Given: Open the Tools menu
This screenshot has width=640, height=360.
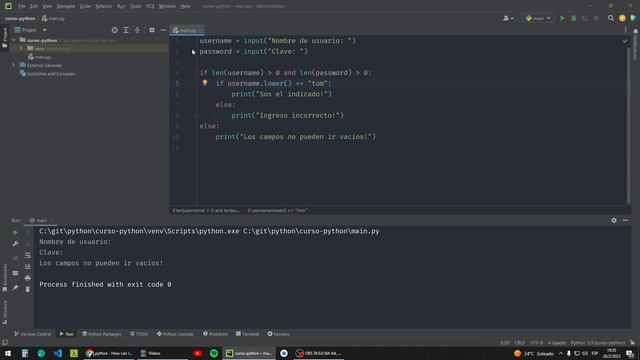Looking at the screenshot, I should tap(136, 6).
